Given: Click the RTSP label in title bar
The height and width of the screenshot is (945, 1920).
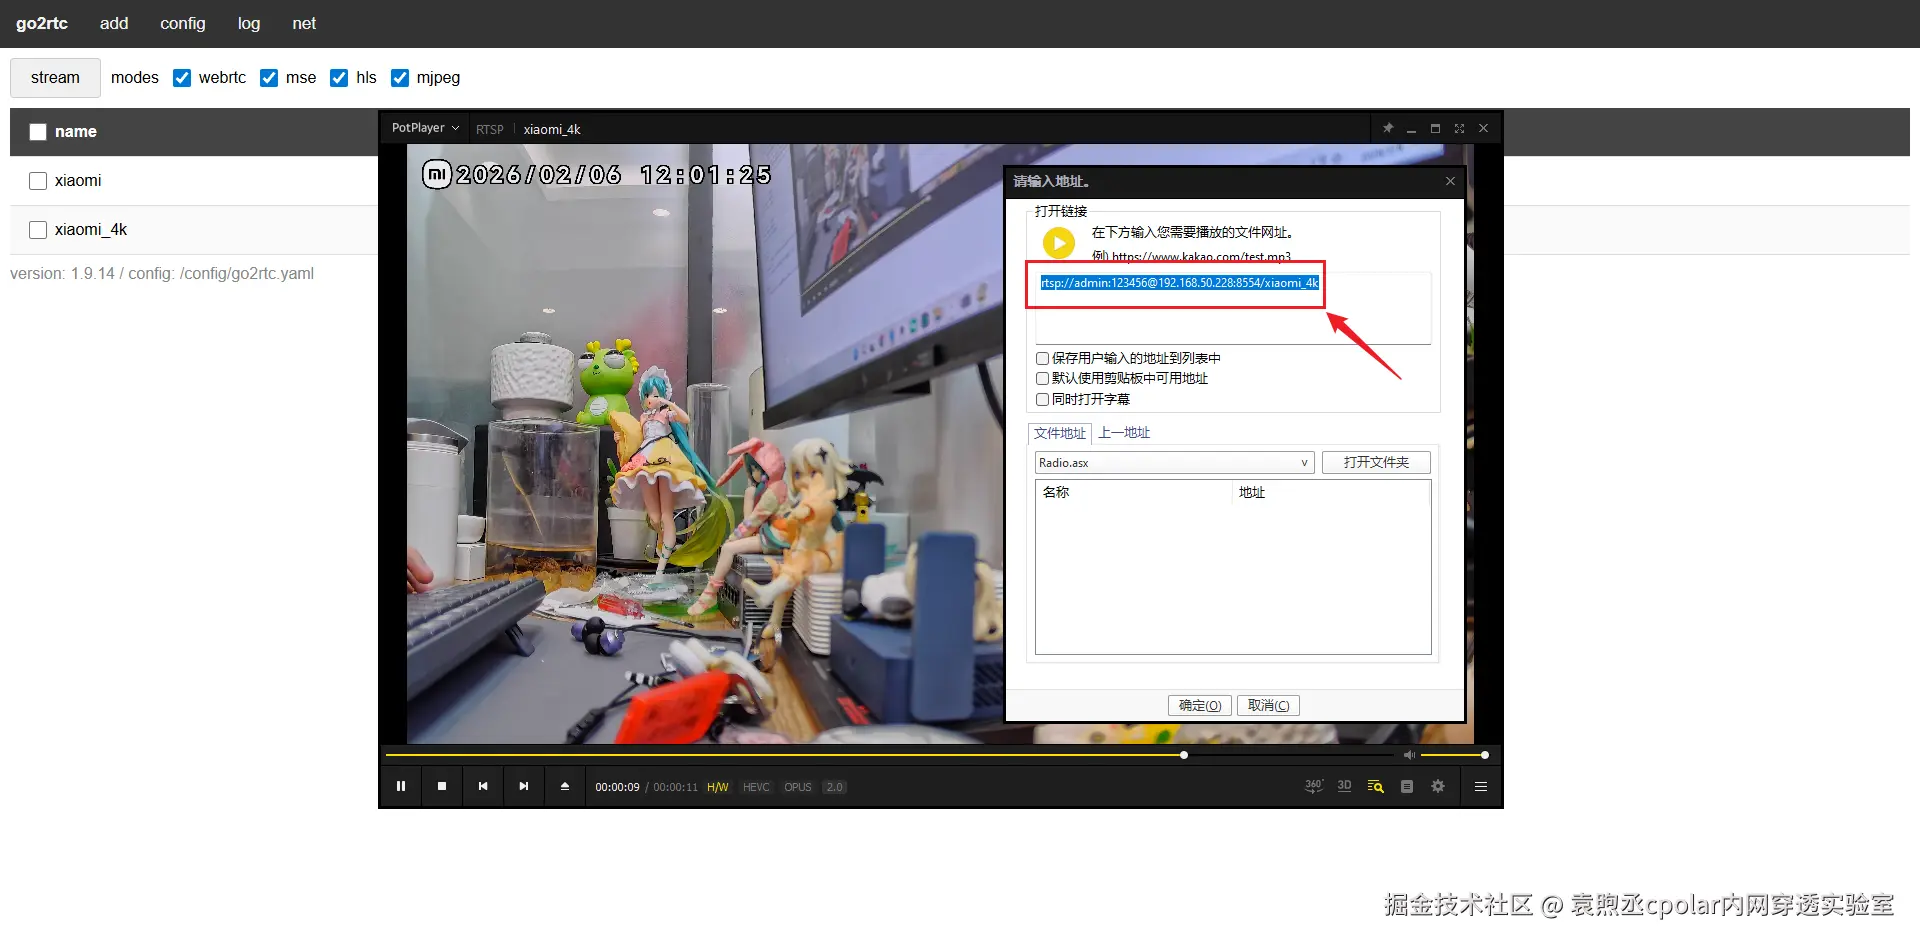Looking at the screenshot, I should (490, 129).
